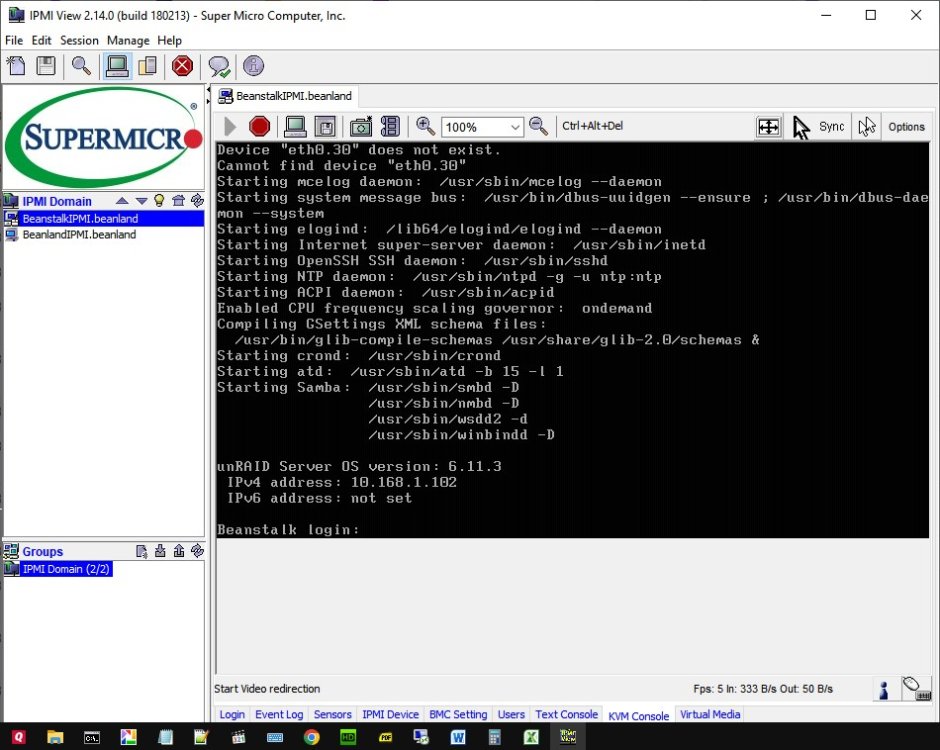Screen dimensions: 940x750
Task: Click the user info icon in the status bar
Action: click(x=884, y=689)
